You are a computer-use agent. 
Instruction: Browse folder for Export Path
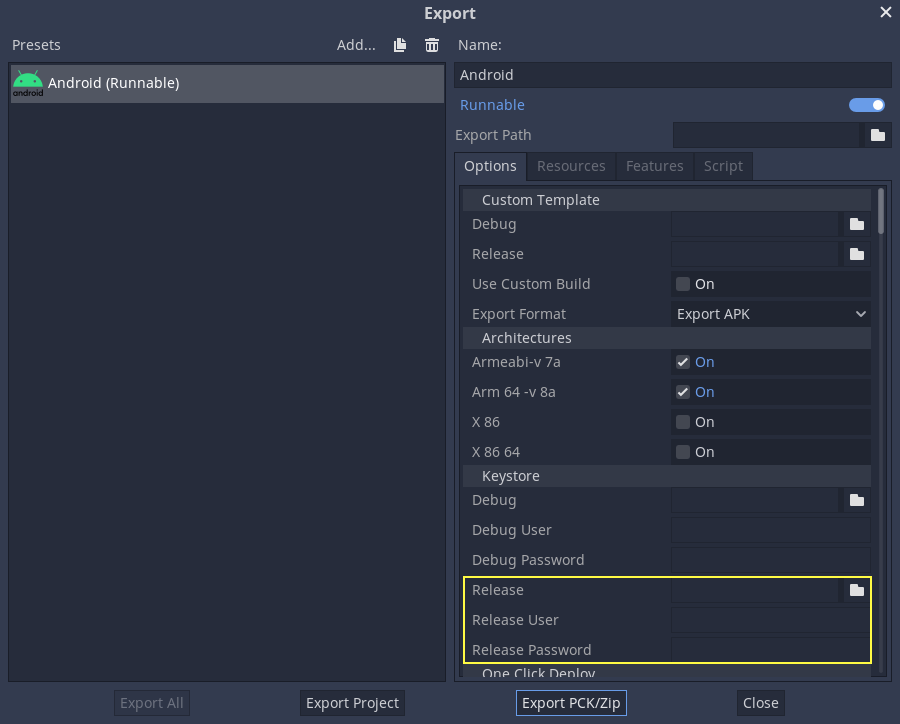(x=877, y=135)
